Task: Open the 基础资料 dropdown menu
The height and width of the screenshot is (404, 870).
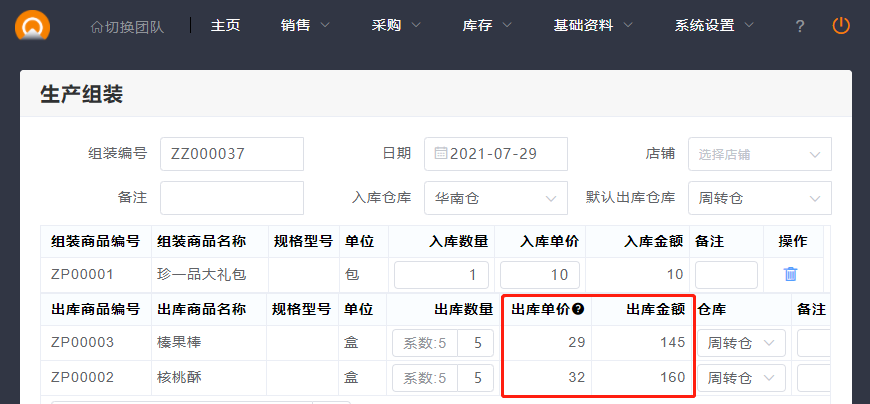Action: pos(593,26)
